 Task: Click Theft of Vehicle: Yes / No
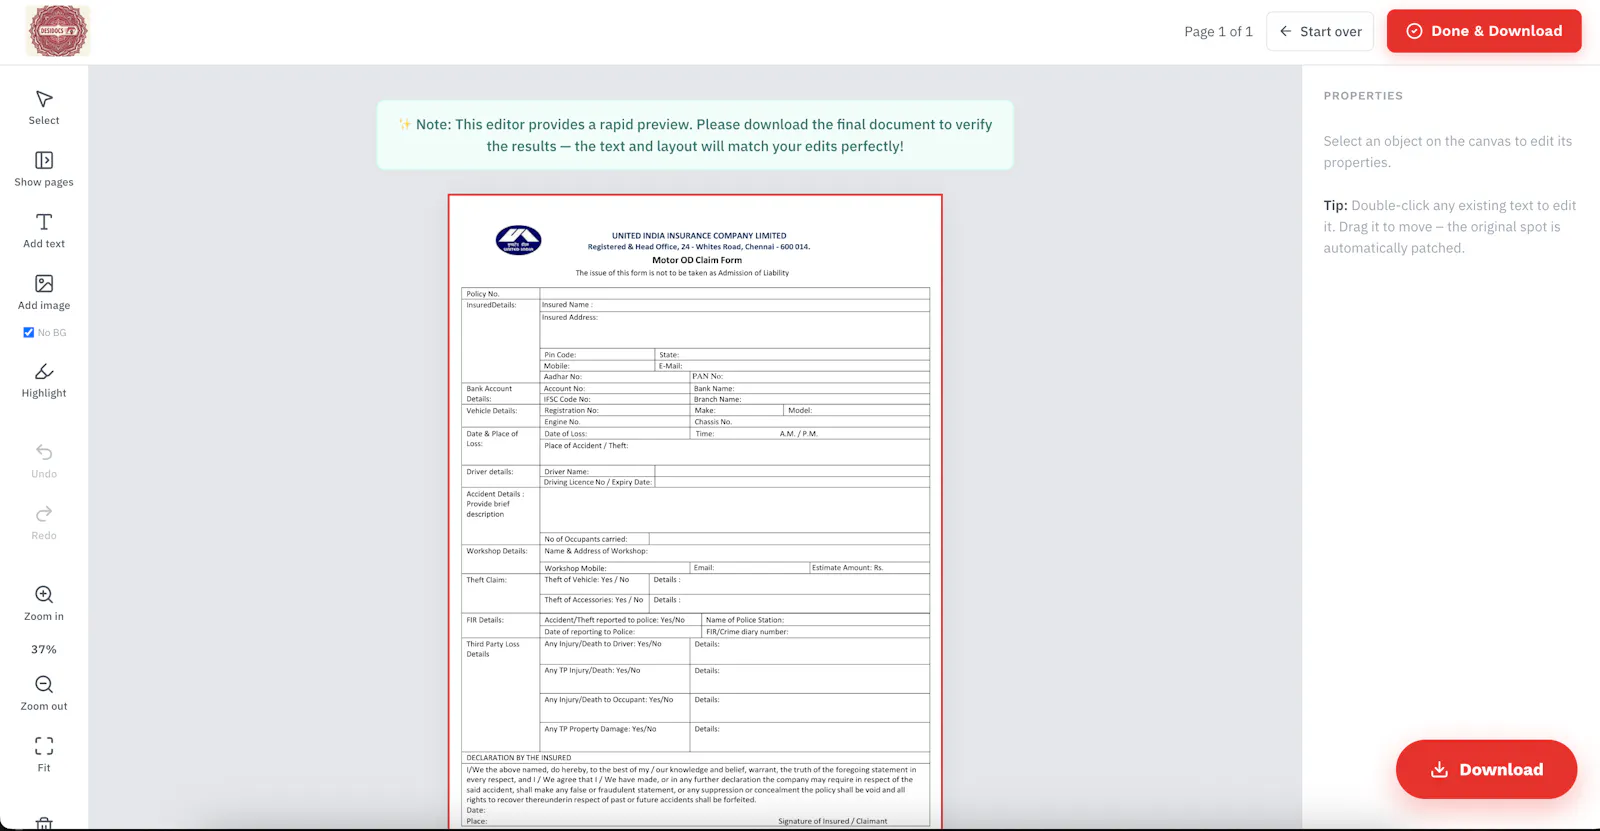[x=586, y=580]
